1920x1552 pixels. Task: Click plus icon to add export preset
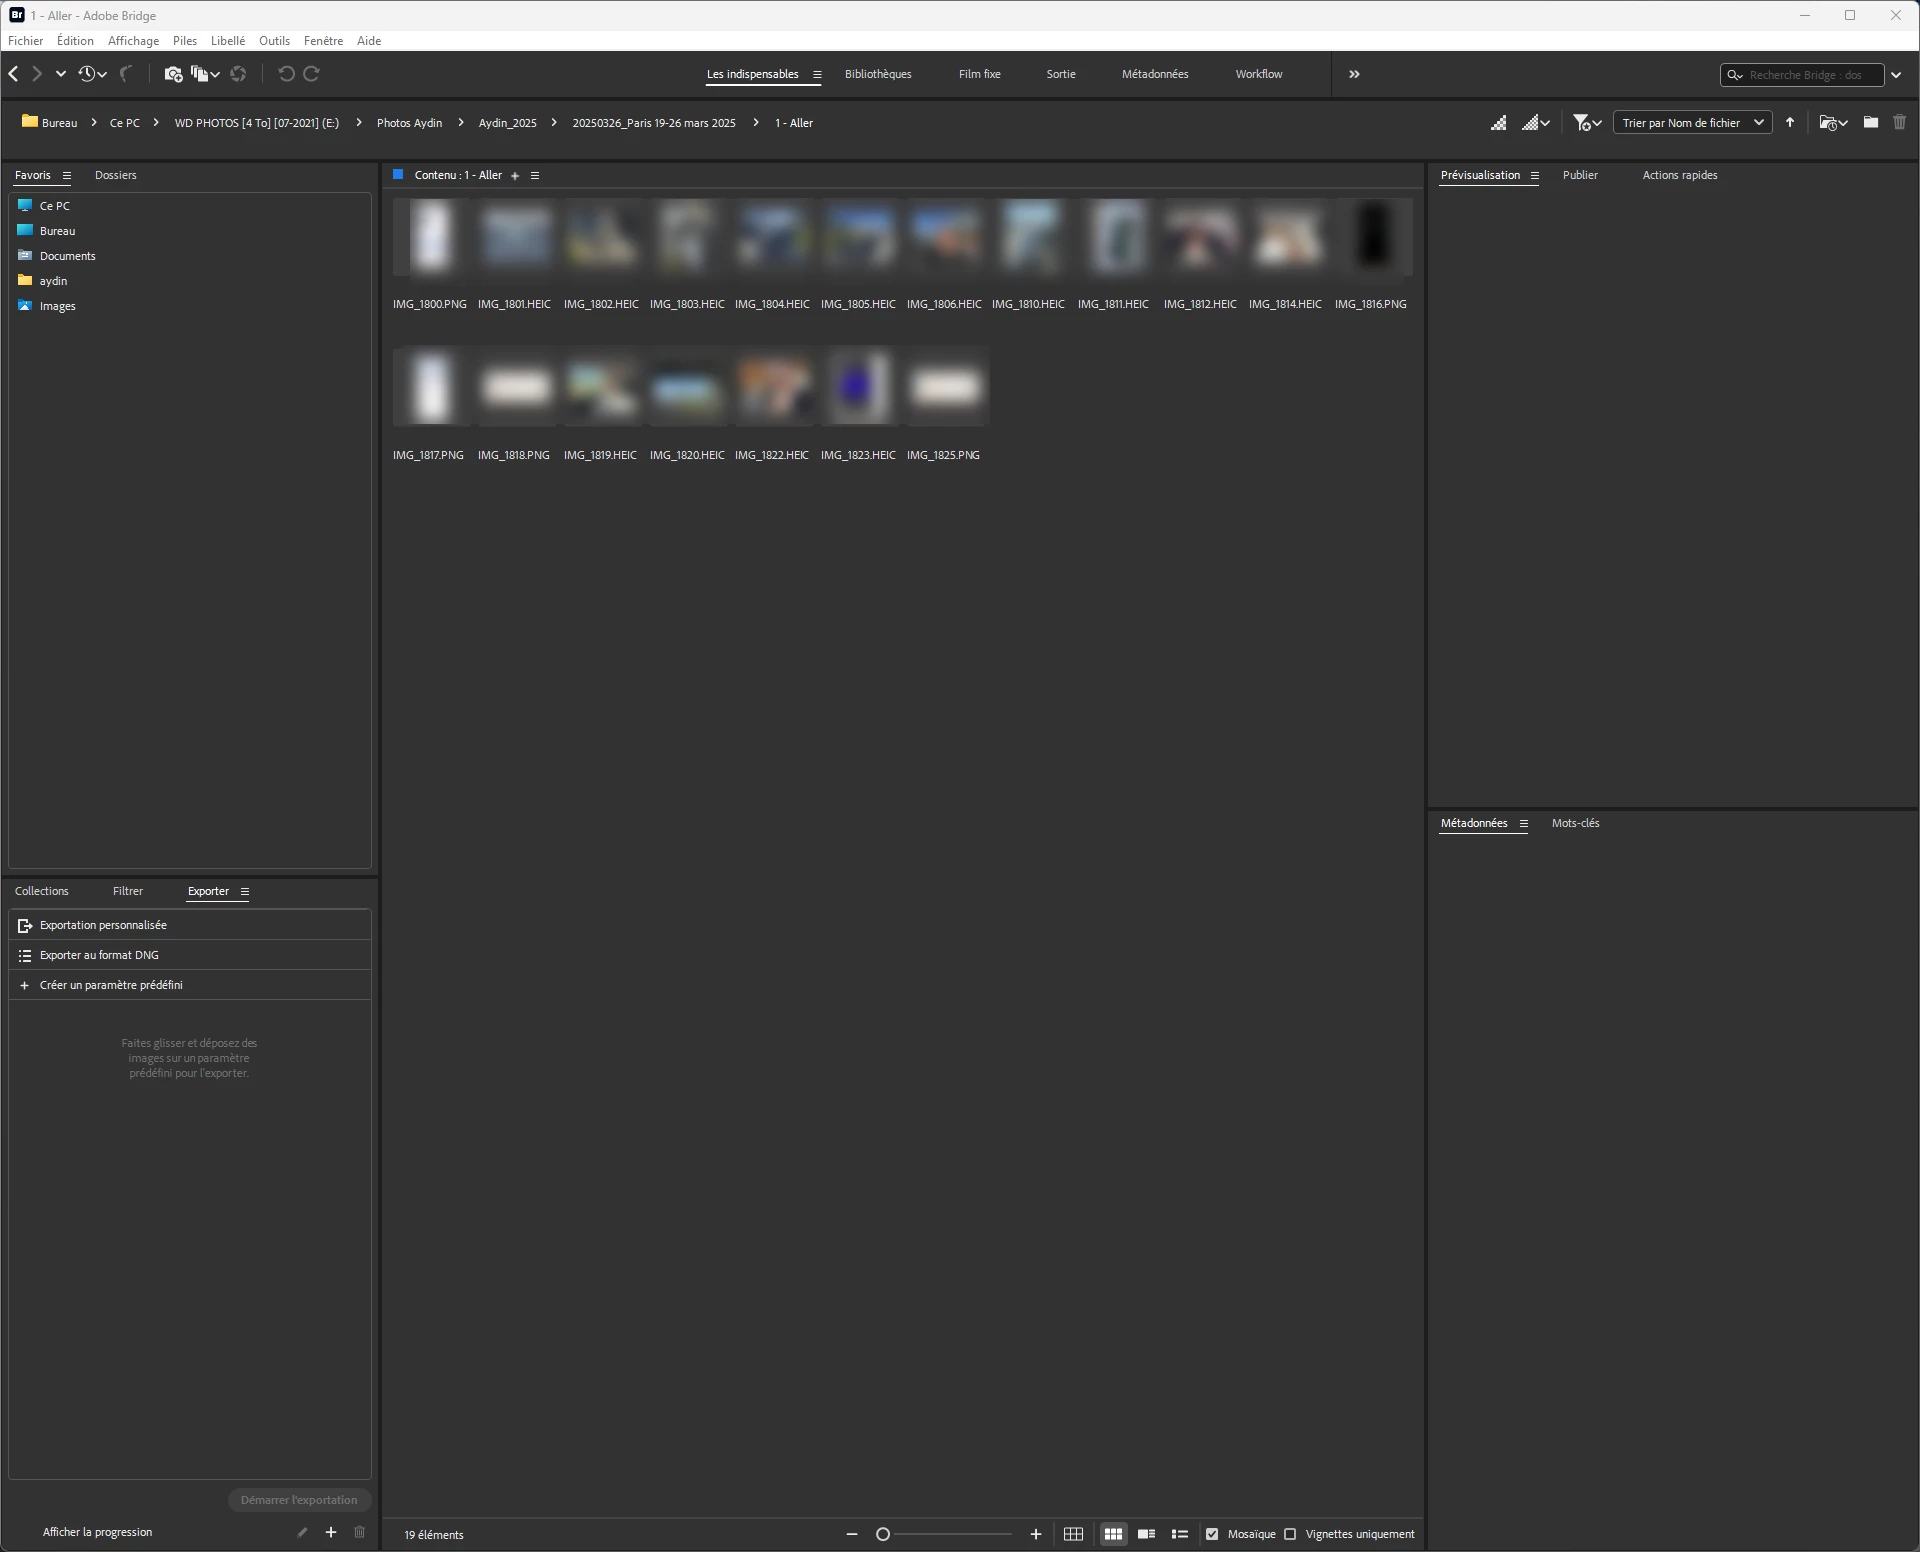coord(331,1532)
